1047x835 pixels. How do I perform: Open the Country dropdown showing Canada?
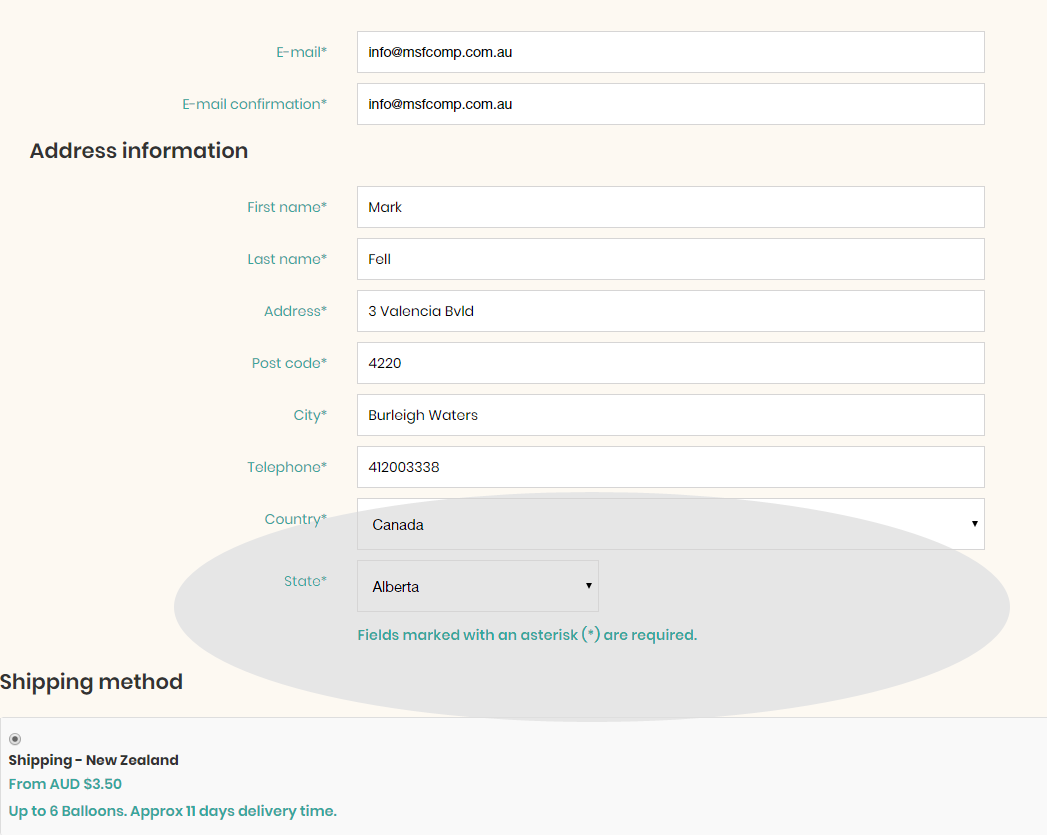point(670,524)
